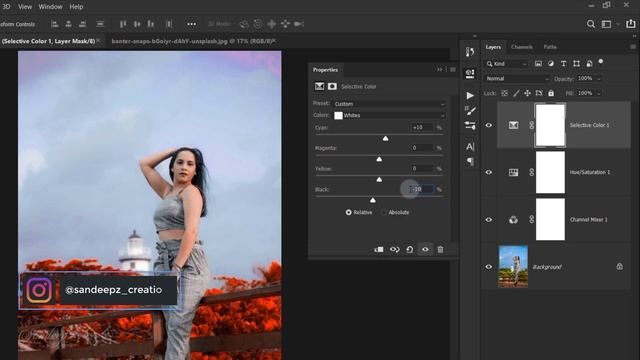Hide the Background layer

pyautogui.click(x=489, y=267)
